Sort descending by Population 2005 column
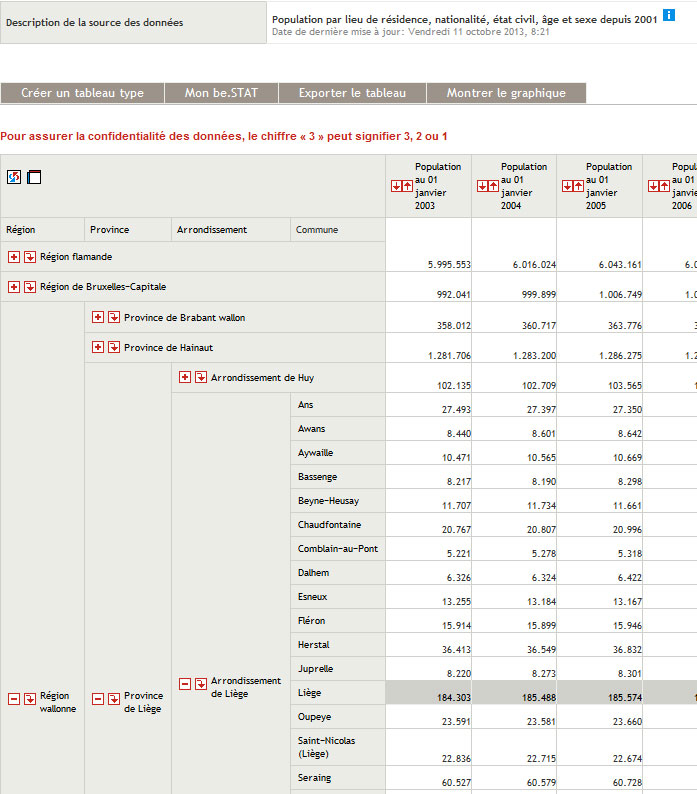This screenshot has height=794, width=697. [x=567, y=186]
